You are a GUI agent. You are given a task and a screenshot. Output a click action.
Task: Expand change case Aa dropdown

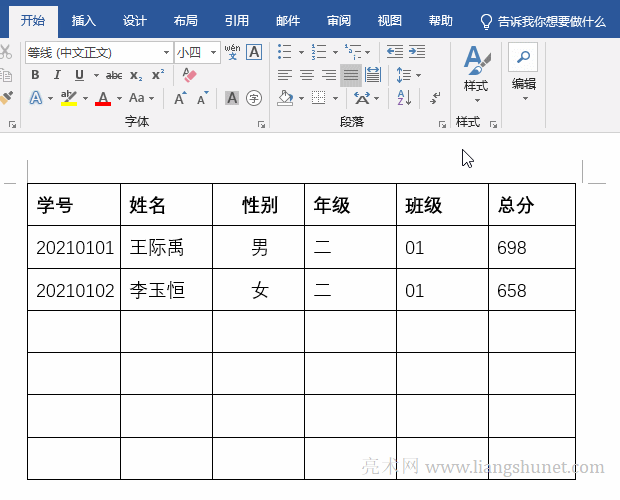click(x=141, y=98)
